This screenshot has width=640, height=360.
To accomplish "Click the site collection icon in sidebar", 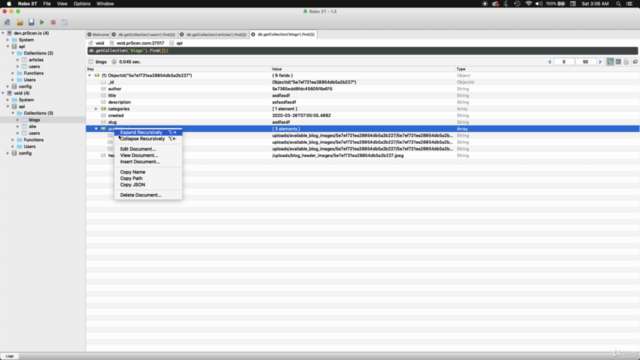I will (x=24, y=127).
